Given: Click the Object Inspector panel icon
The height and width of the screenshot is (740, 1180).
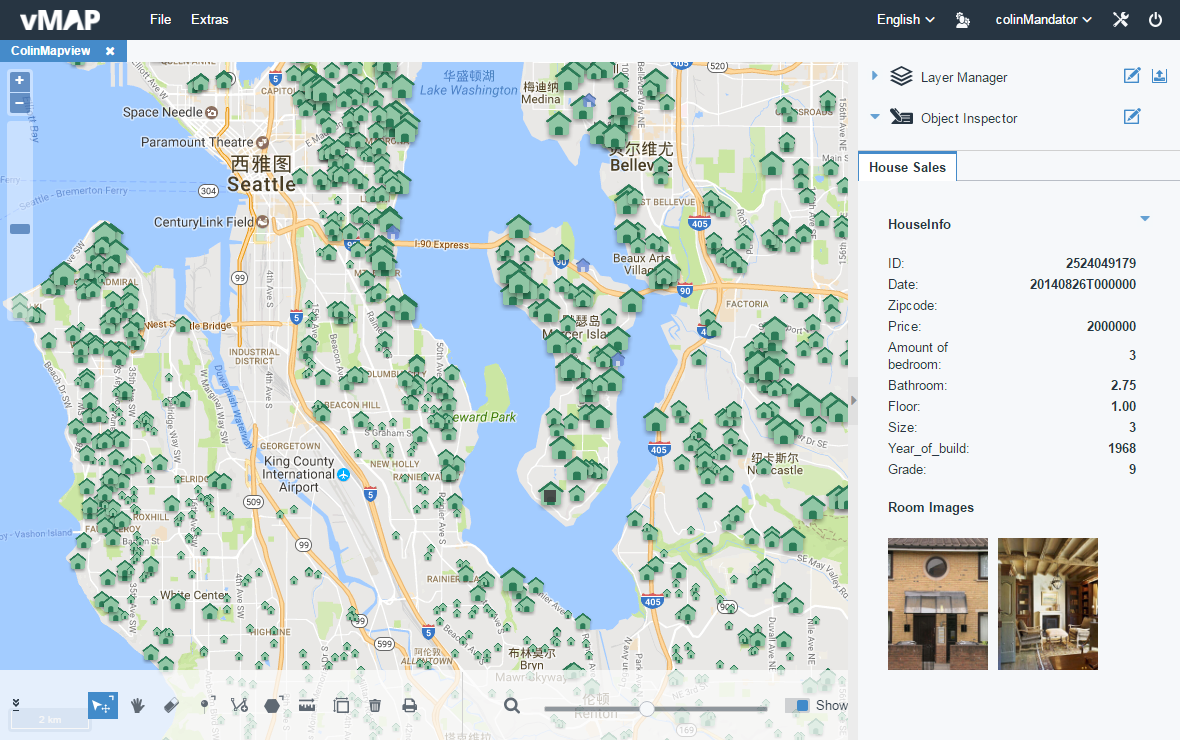Looking at the screenshot, I should click(x=901, y=117).
